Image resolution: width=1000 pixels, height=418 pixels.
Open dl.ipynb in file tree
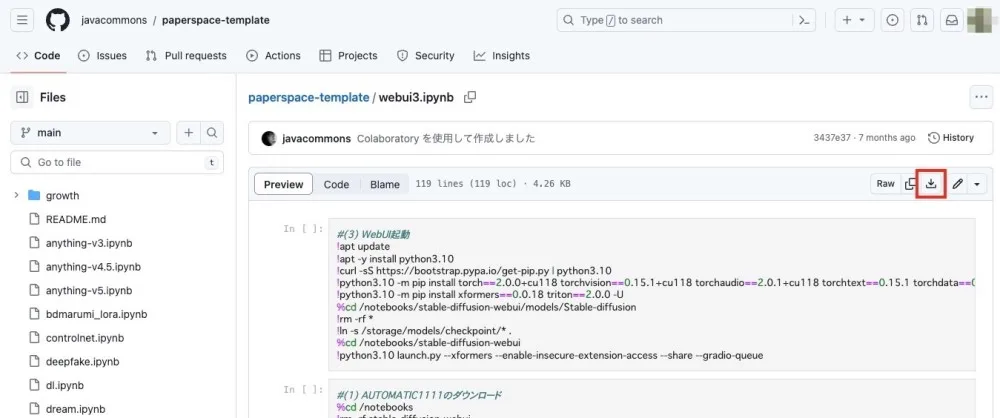(65, 385)
